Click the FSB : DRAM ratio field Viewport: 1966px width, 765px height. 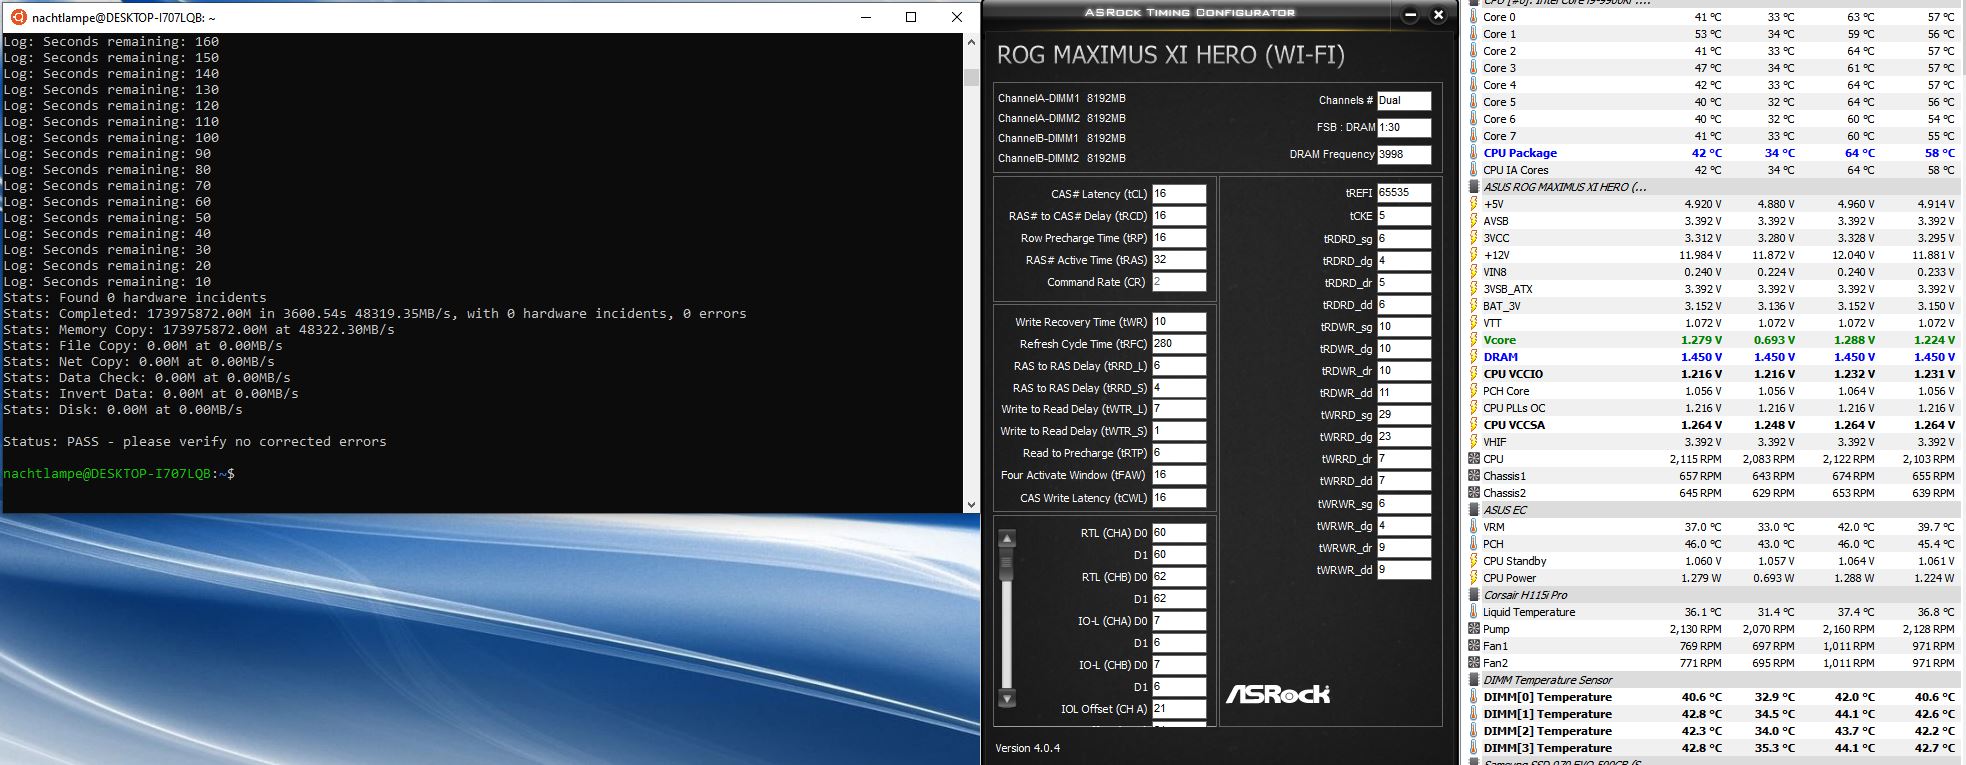click(1404, 128)
